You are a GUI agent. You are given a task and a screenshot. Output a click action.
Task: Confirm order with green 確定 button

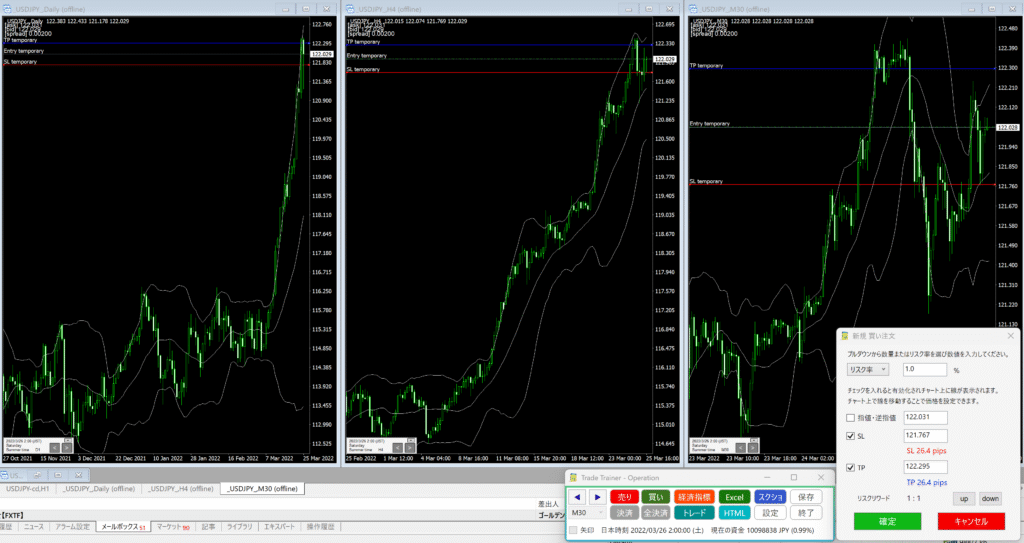[888, 521]
